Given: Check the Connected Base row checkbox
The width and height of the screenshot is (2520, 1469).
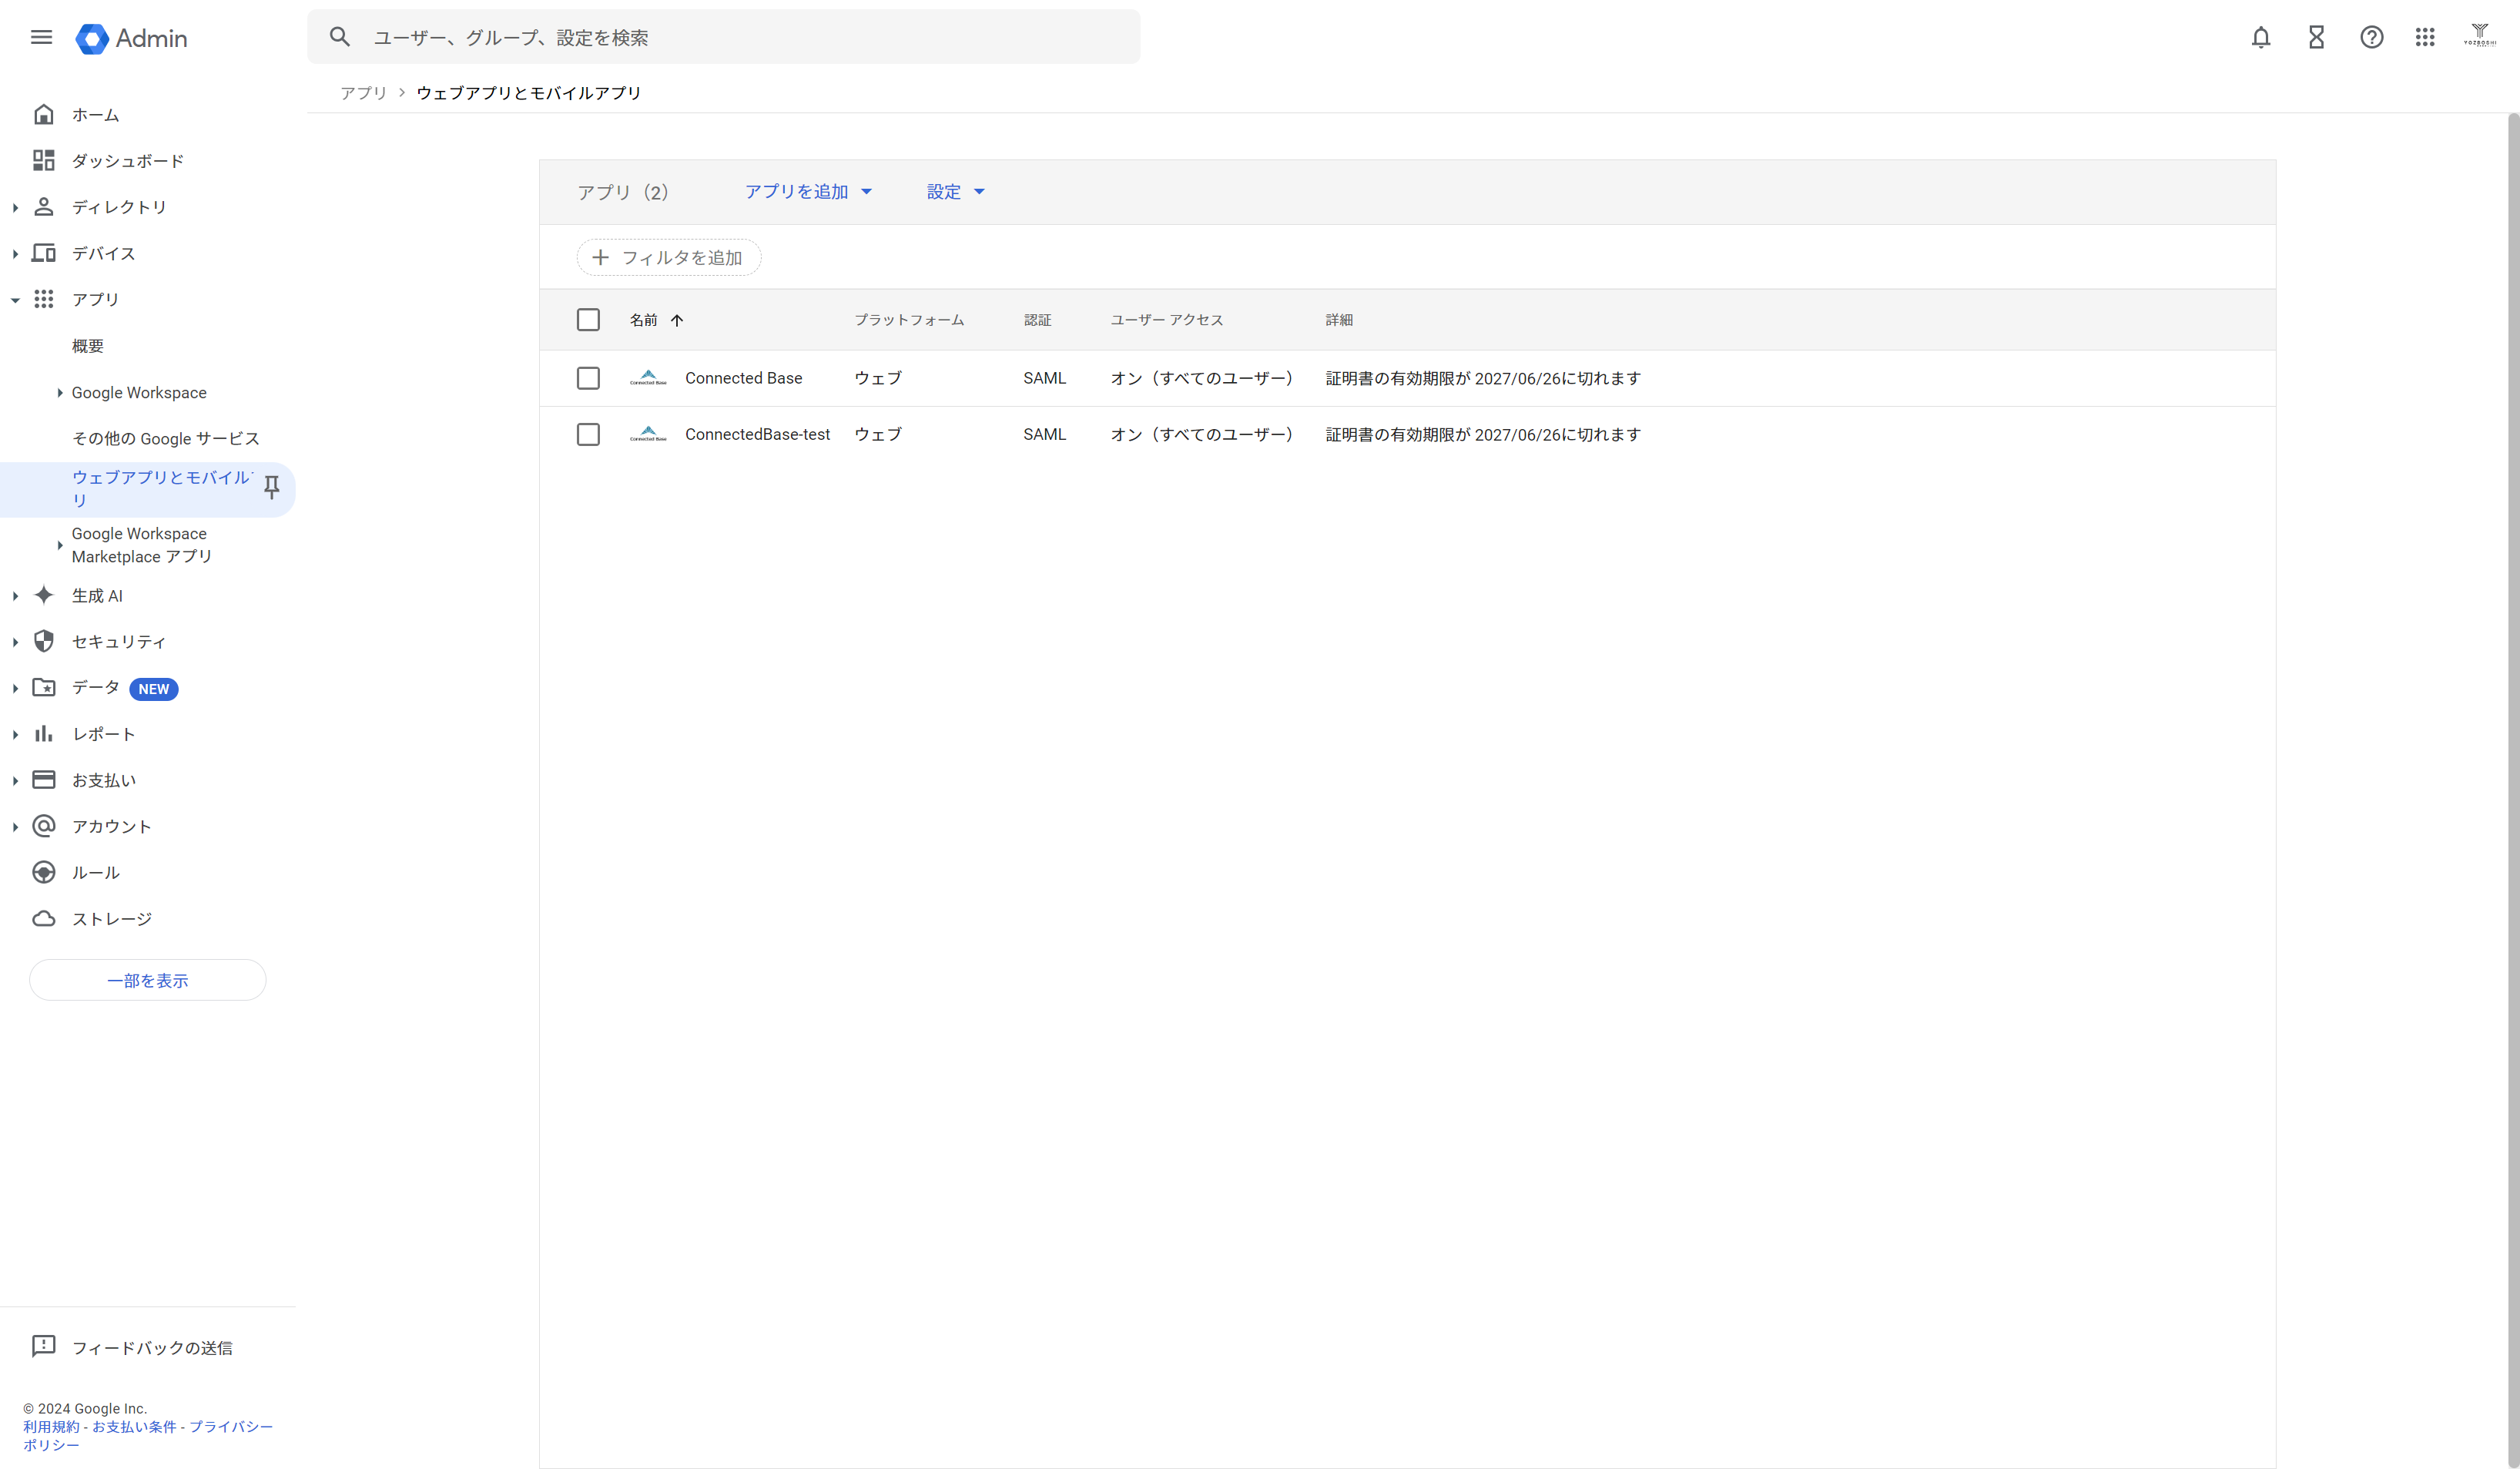Looking at the screenshot, I should coord(588,378).
